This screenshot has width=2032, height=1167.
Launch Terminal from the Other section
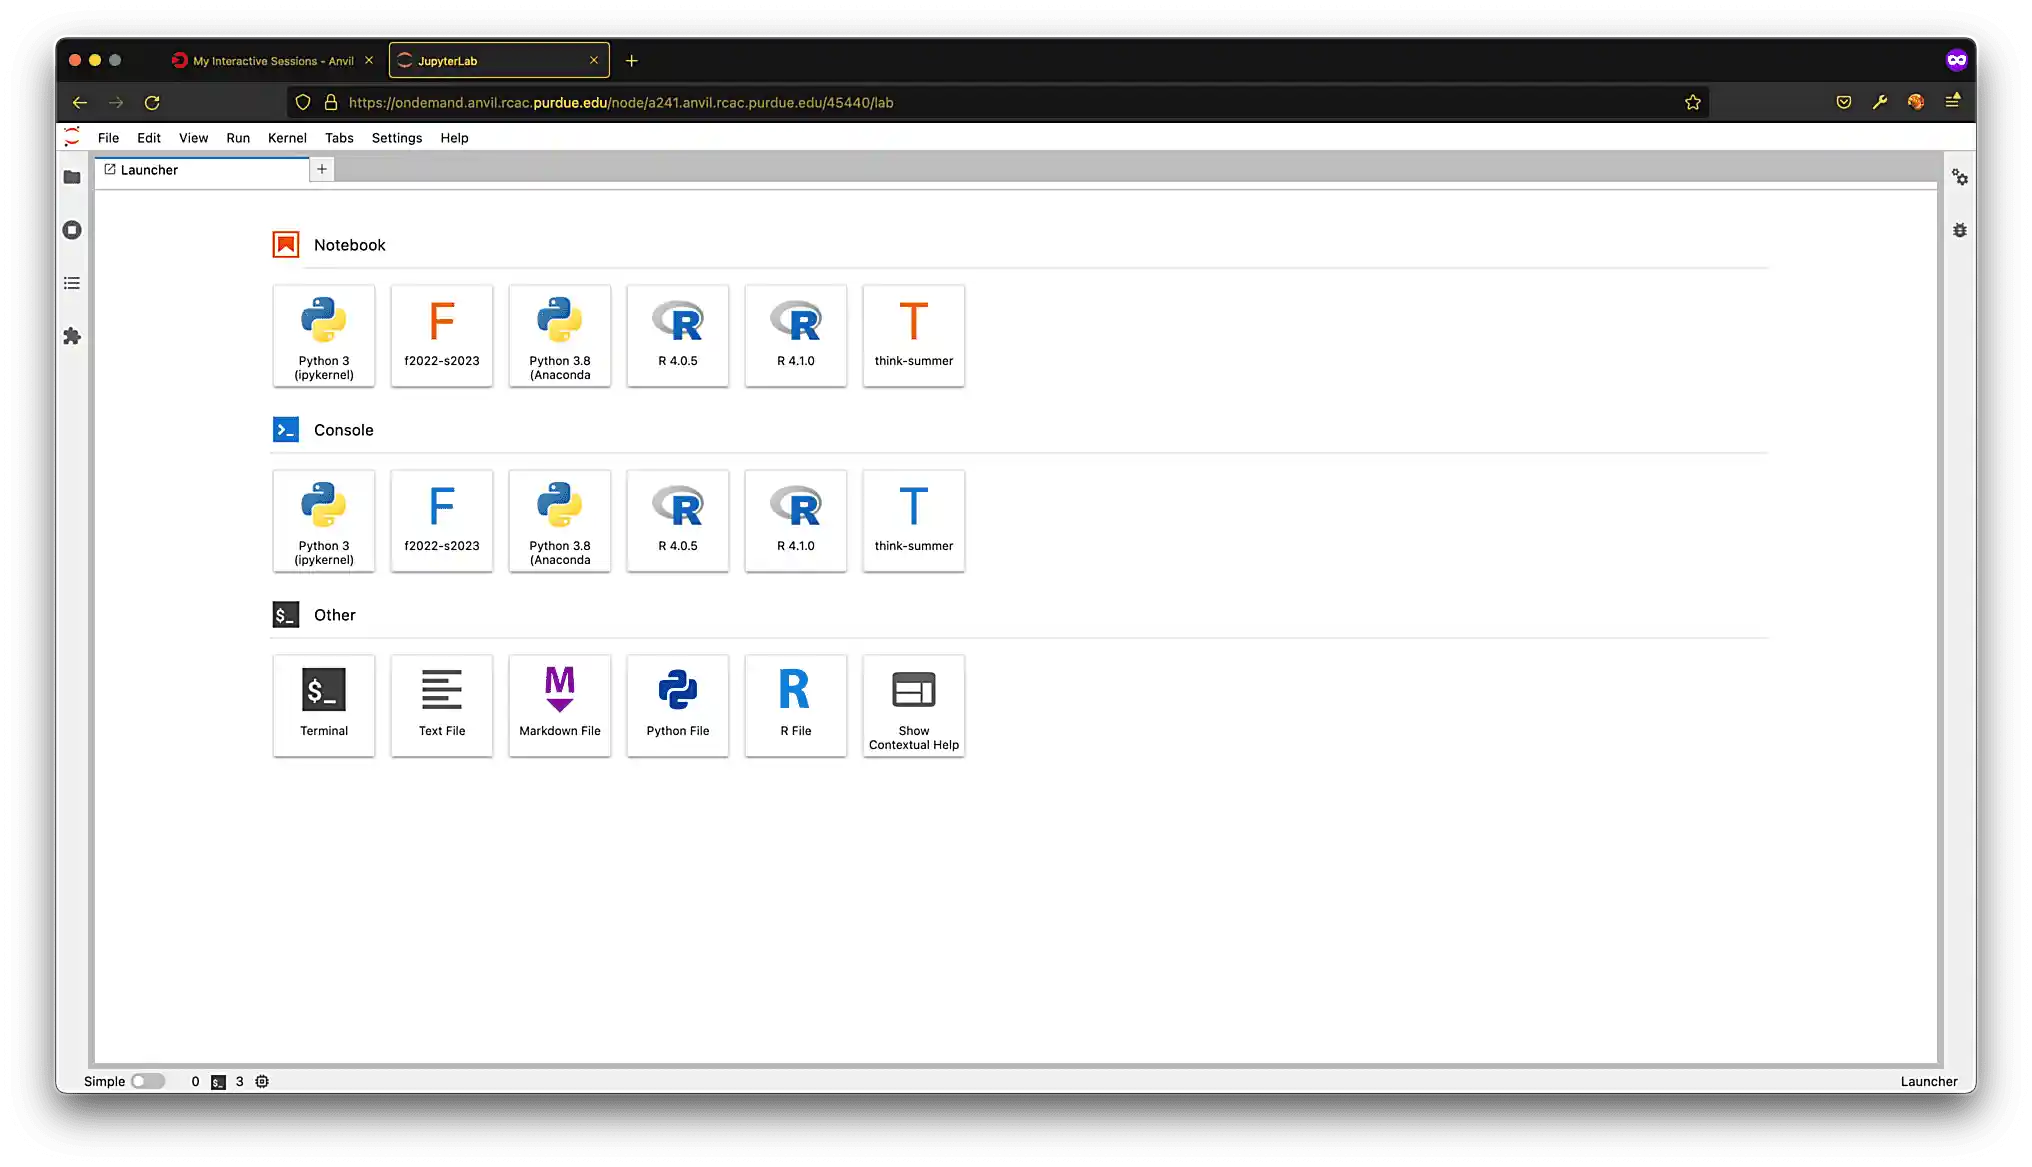(x=324, y=705)
